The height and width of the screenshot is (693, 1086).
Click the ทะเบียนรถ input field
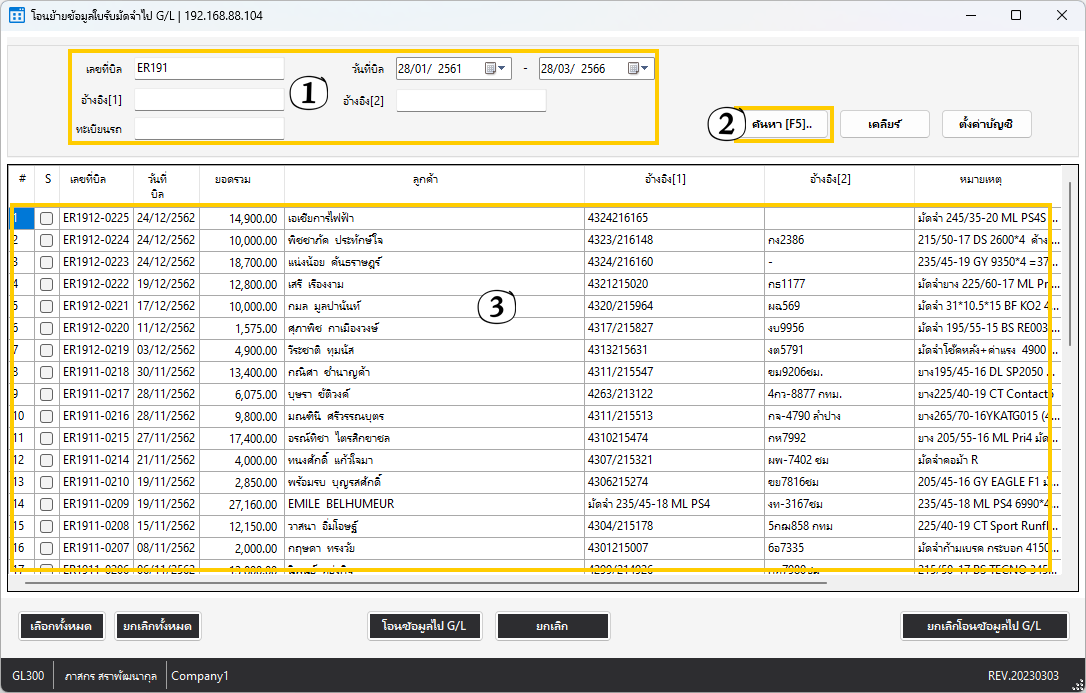pyautogui.click(x=209, y=129)
